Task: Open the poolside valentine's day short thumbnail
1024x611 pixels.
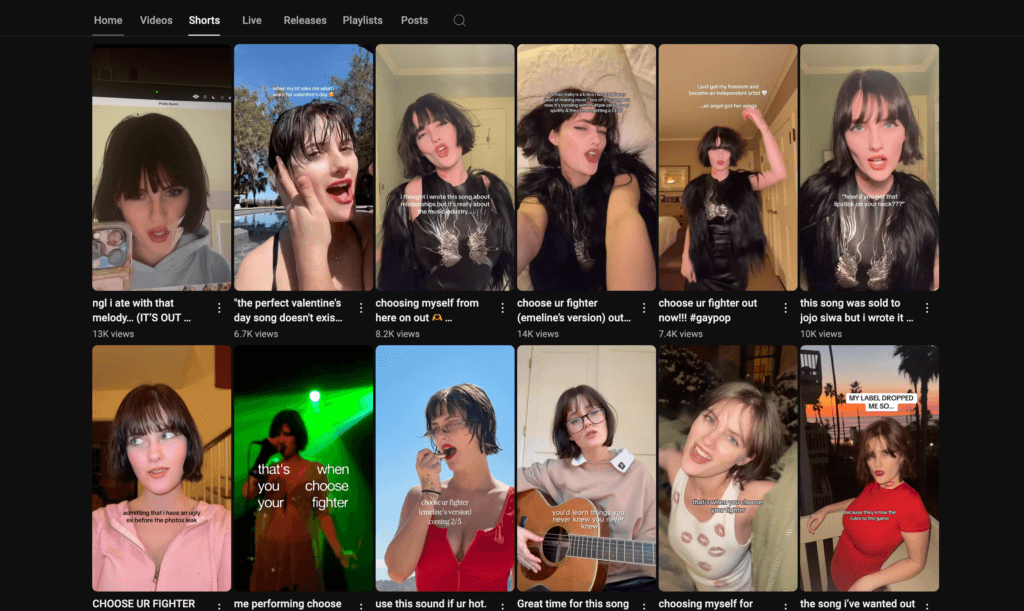Action: (303, 167)
